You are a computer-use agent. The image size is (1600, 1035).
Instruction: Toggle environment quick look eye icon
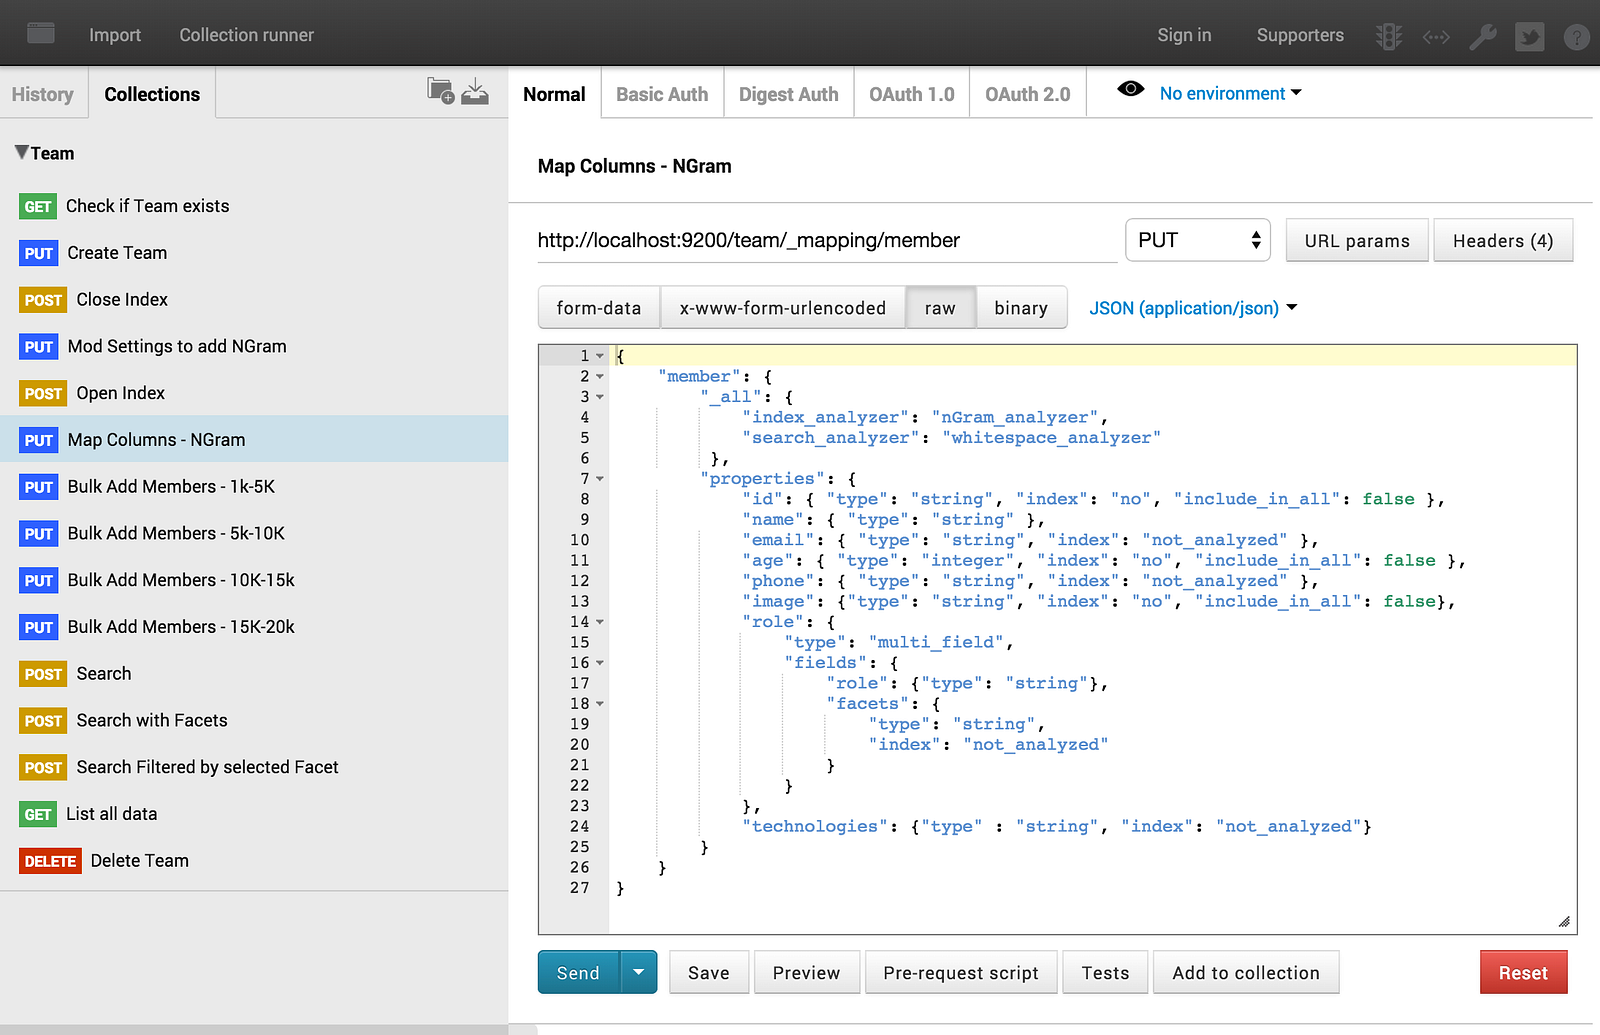1130,89
